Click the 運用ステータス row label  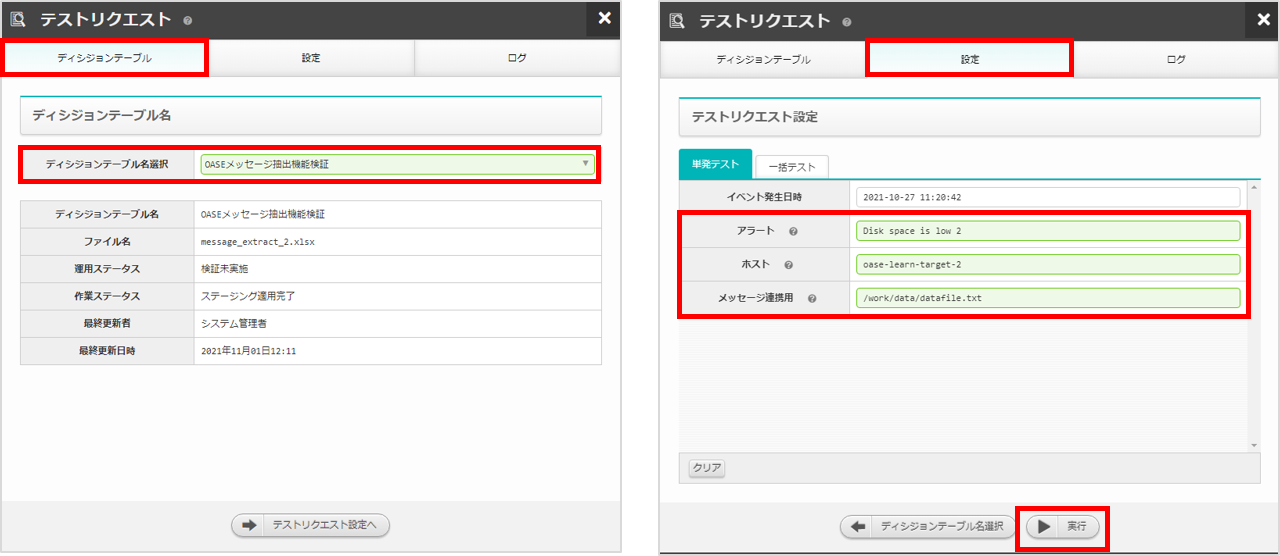tap(107, 269)
